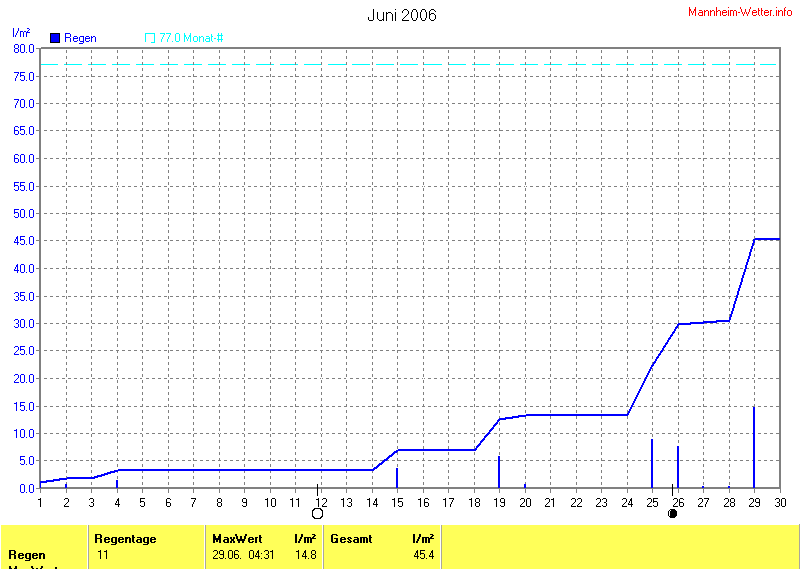Screen dimensions: 800x569
Task: Click the Regen row label in table
Action: tap(27, 554)
